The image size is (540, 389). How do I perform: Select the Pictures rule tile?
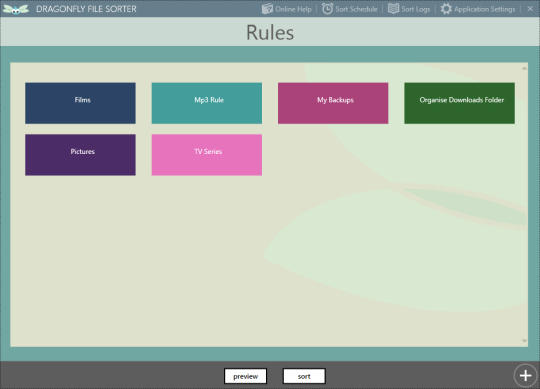80,155
